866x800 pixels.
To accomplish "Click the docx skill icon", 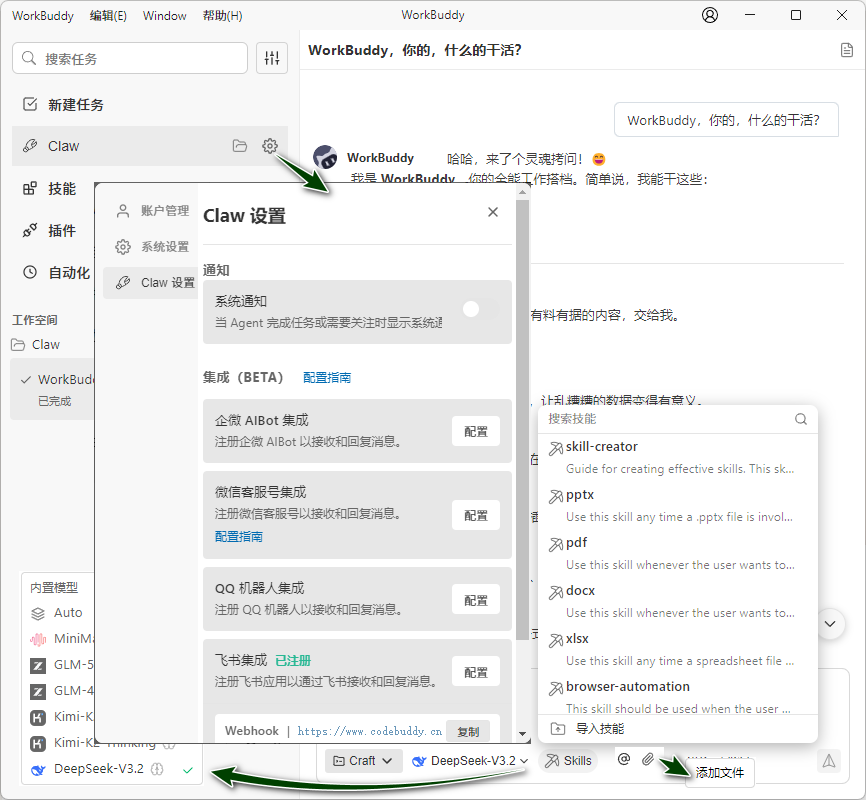I will pos(556,592).
